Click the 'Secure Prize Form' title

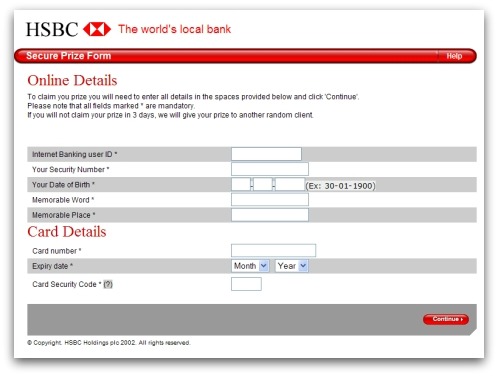click(x=68, y=56)
